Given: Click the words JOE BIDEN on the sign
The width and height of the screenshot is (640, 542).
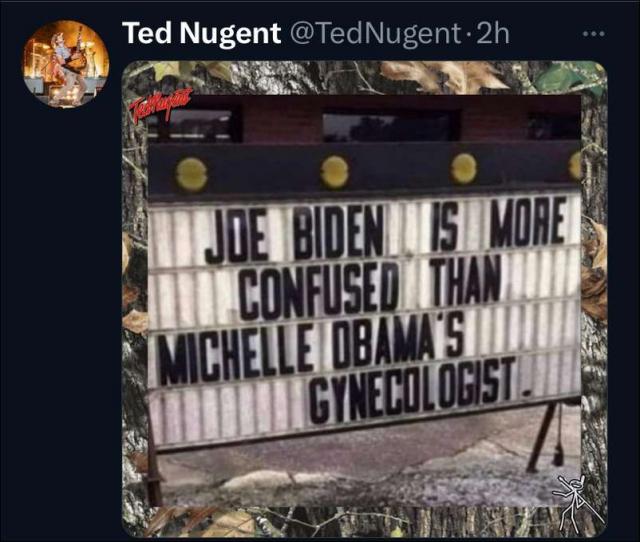Looking at the screenshot, I should coord(294,234).
